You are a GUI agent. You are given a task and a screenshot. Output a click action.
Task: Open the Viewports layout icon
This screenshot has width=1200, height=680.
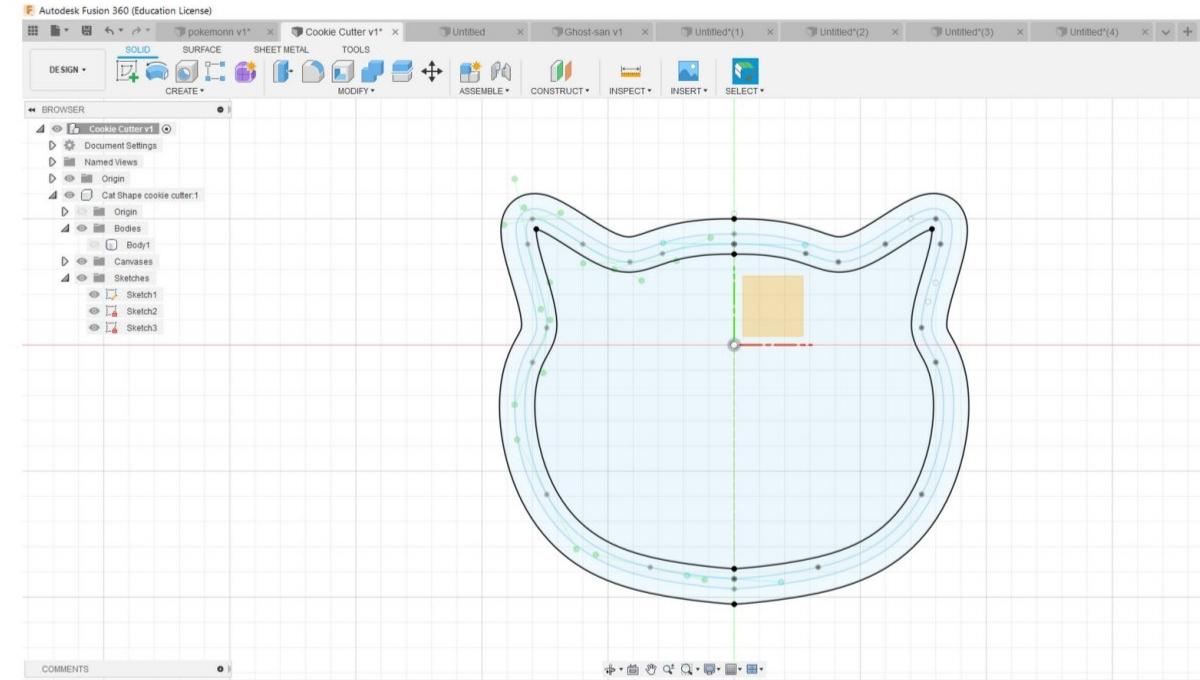tap(752, 669)
